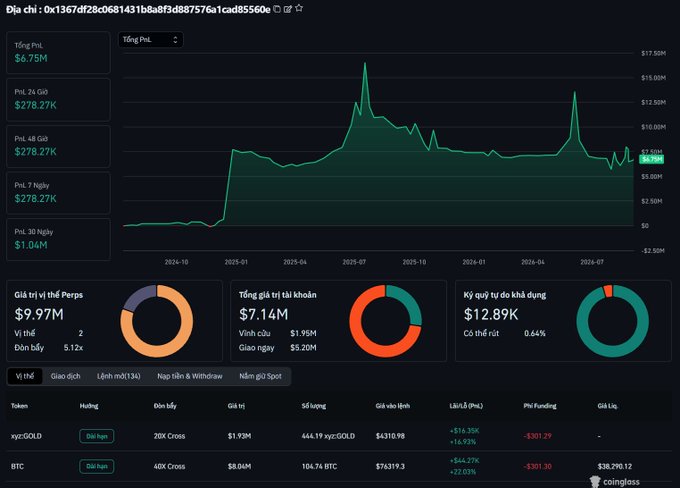Select the PnL 24 Giờ card

click(x=58, y=99)
